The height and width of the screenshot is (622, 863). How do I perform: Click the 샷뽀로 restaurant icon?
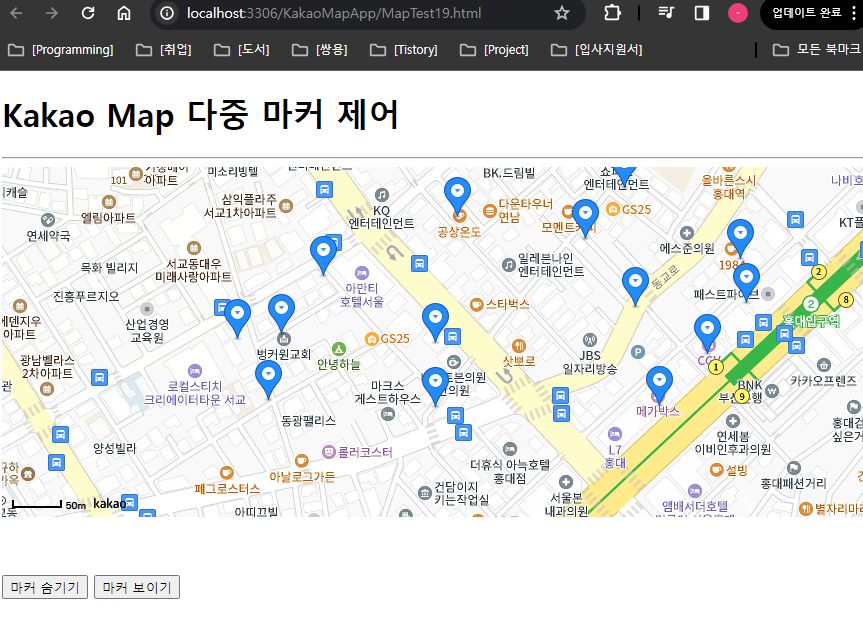[518, 346]
